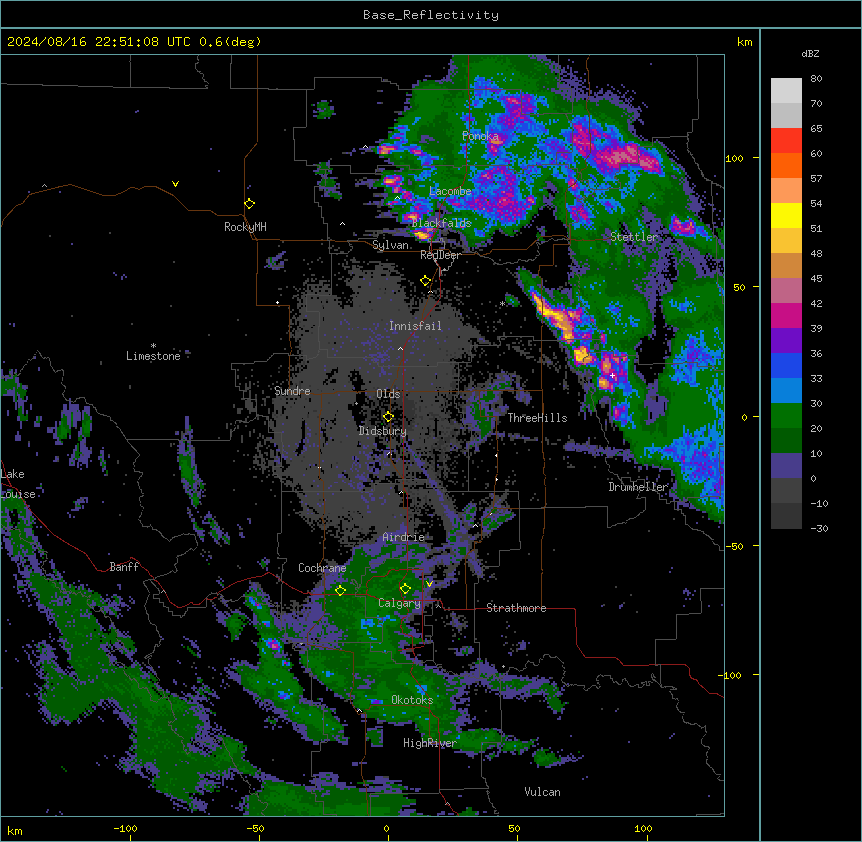Click the Innisfail label
Viewport: 862px width, 842px height.
pos(415,326)
